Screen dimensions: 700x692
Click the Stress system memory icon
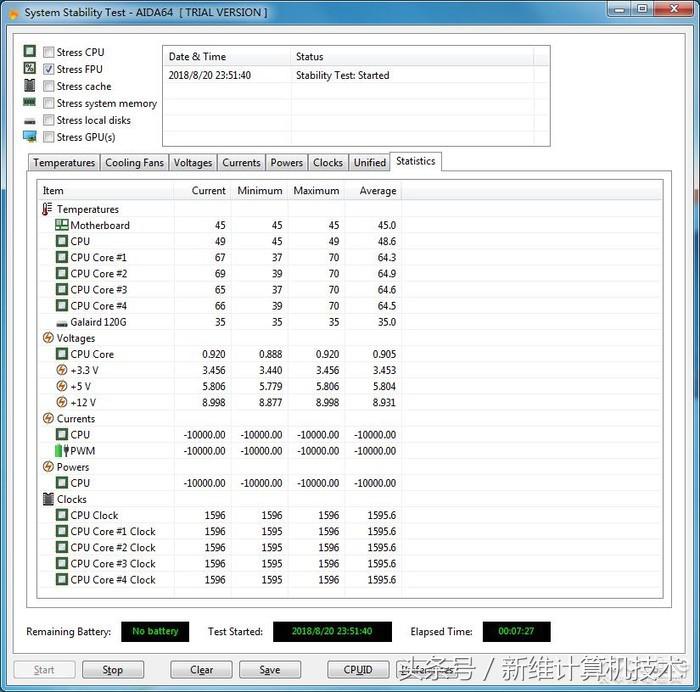tap(29, 103)
